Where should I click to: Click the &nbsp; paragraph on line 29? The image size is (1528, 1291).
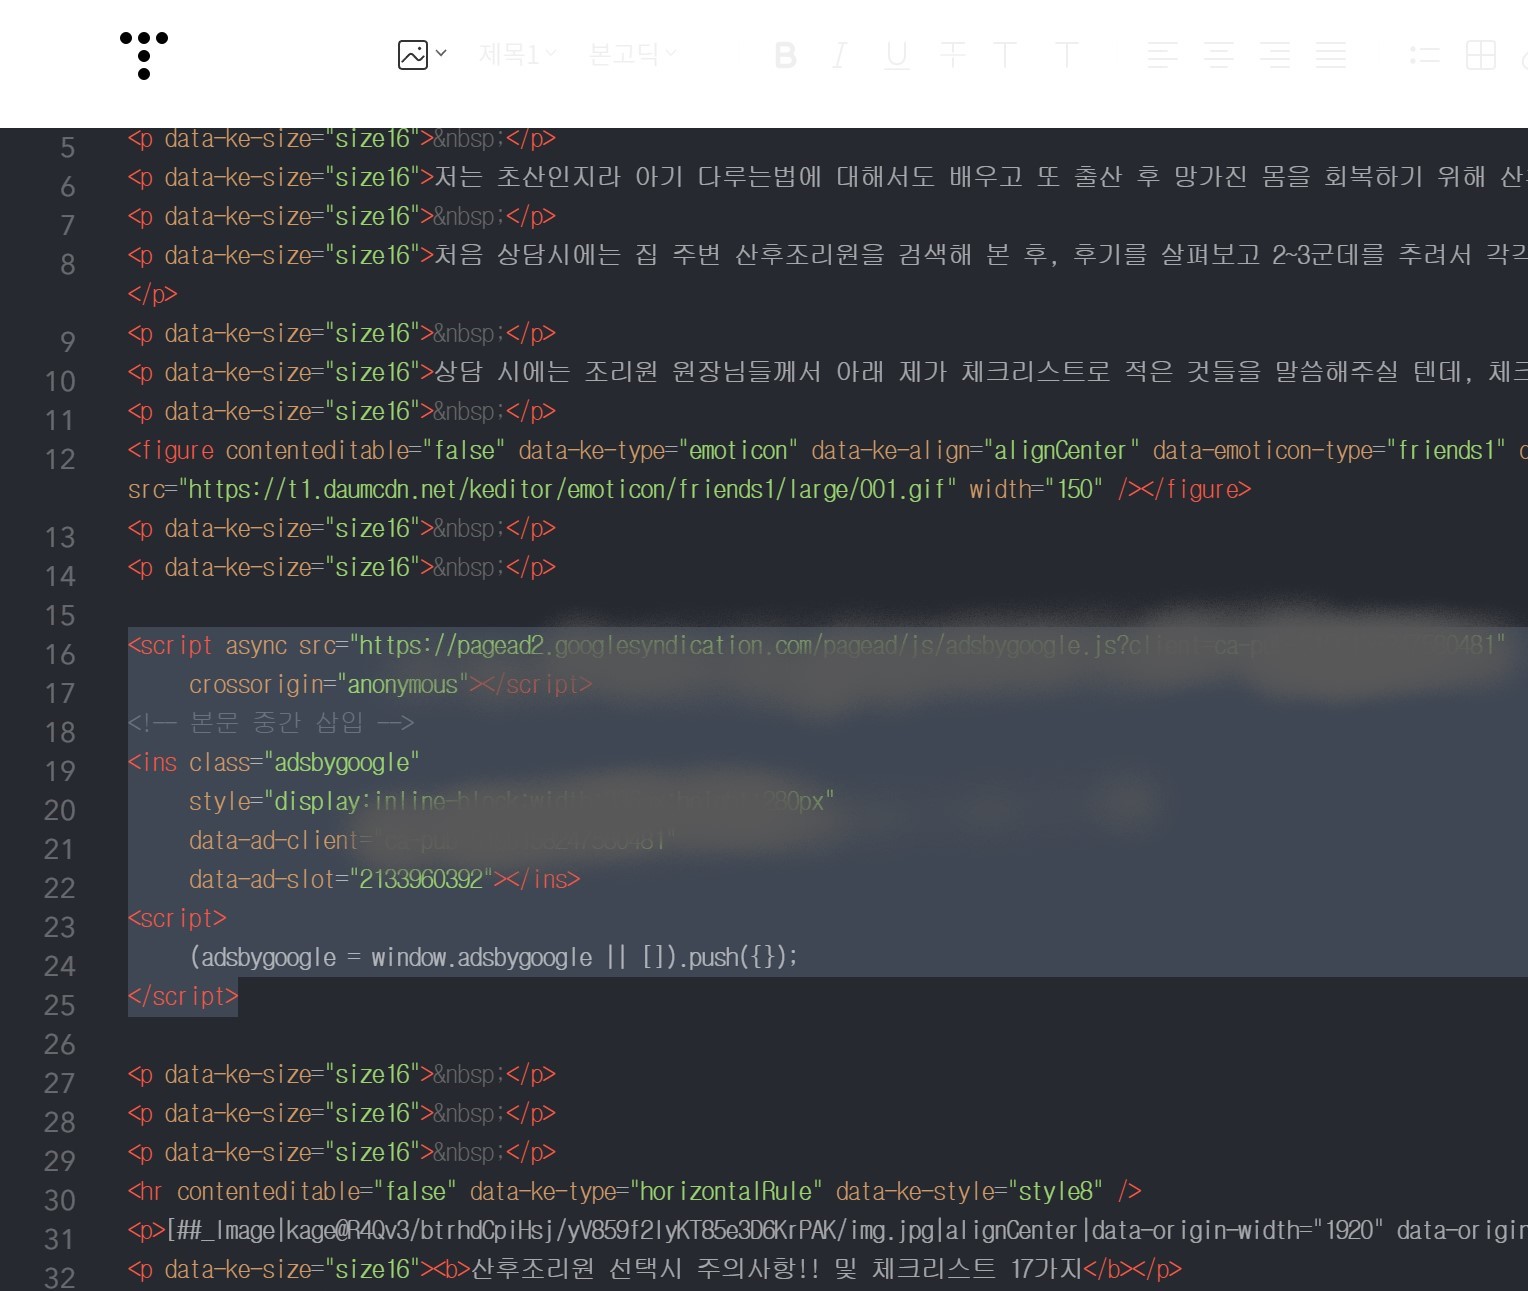coord(342,1153)
